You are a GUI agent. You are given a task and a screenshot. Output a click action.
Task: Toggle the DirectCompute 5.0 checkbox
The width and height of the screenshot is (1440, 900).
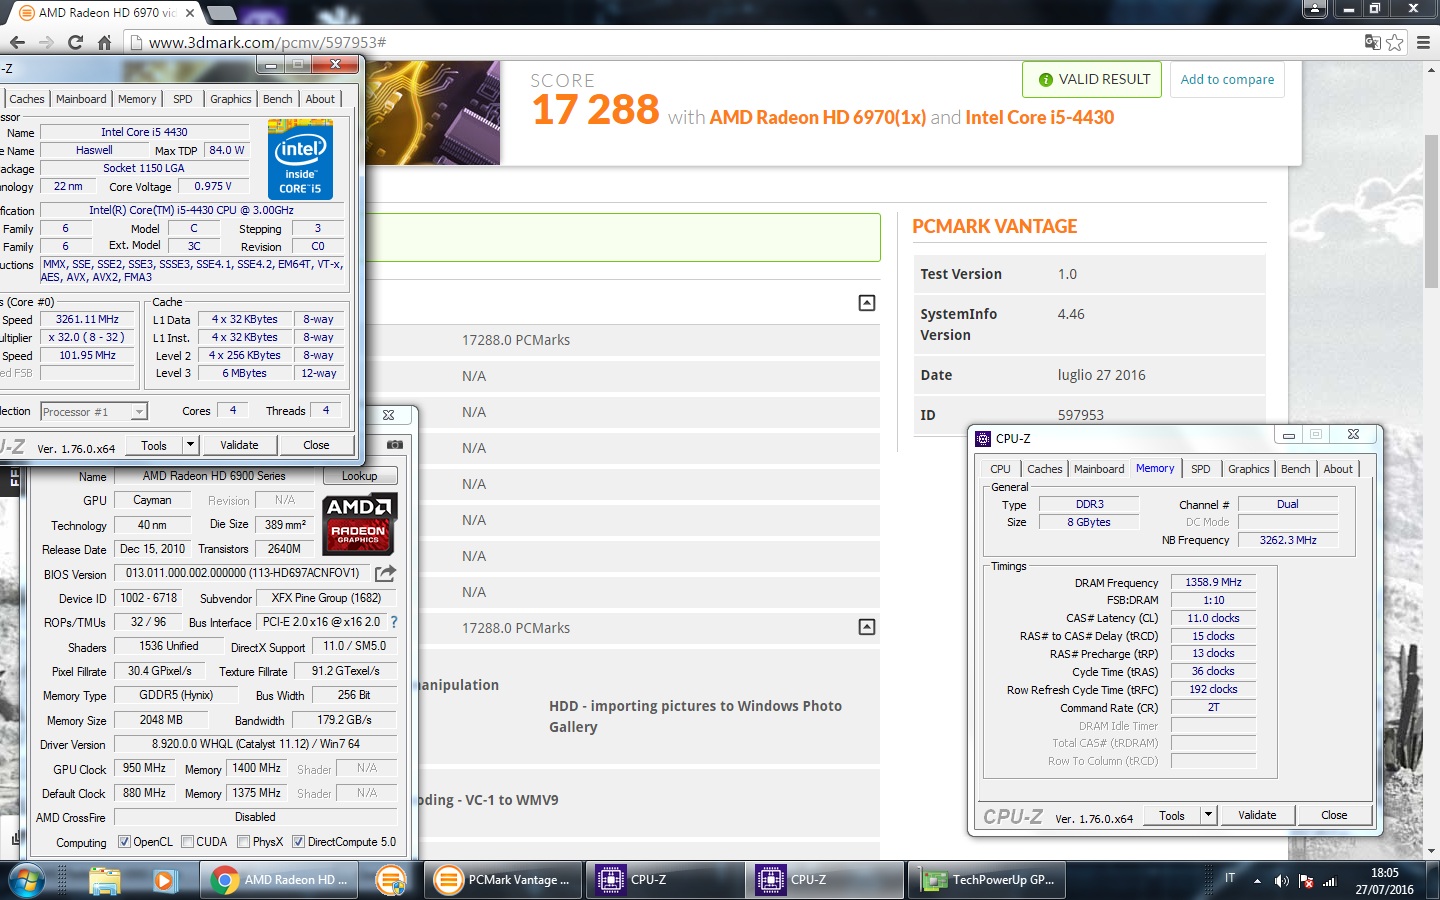pyautogui.click(x=298, y=842)
